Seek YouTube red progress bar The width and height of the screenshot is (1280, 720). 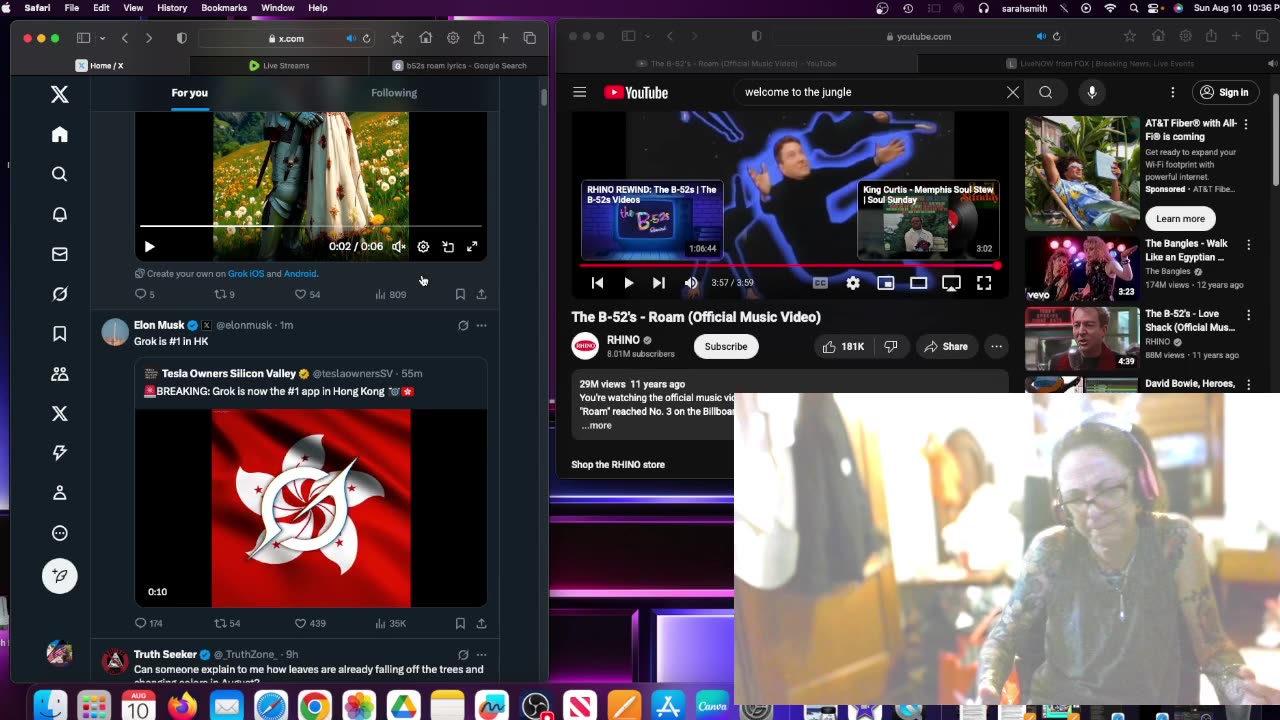point(789,266)
